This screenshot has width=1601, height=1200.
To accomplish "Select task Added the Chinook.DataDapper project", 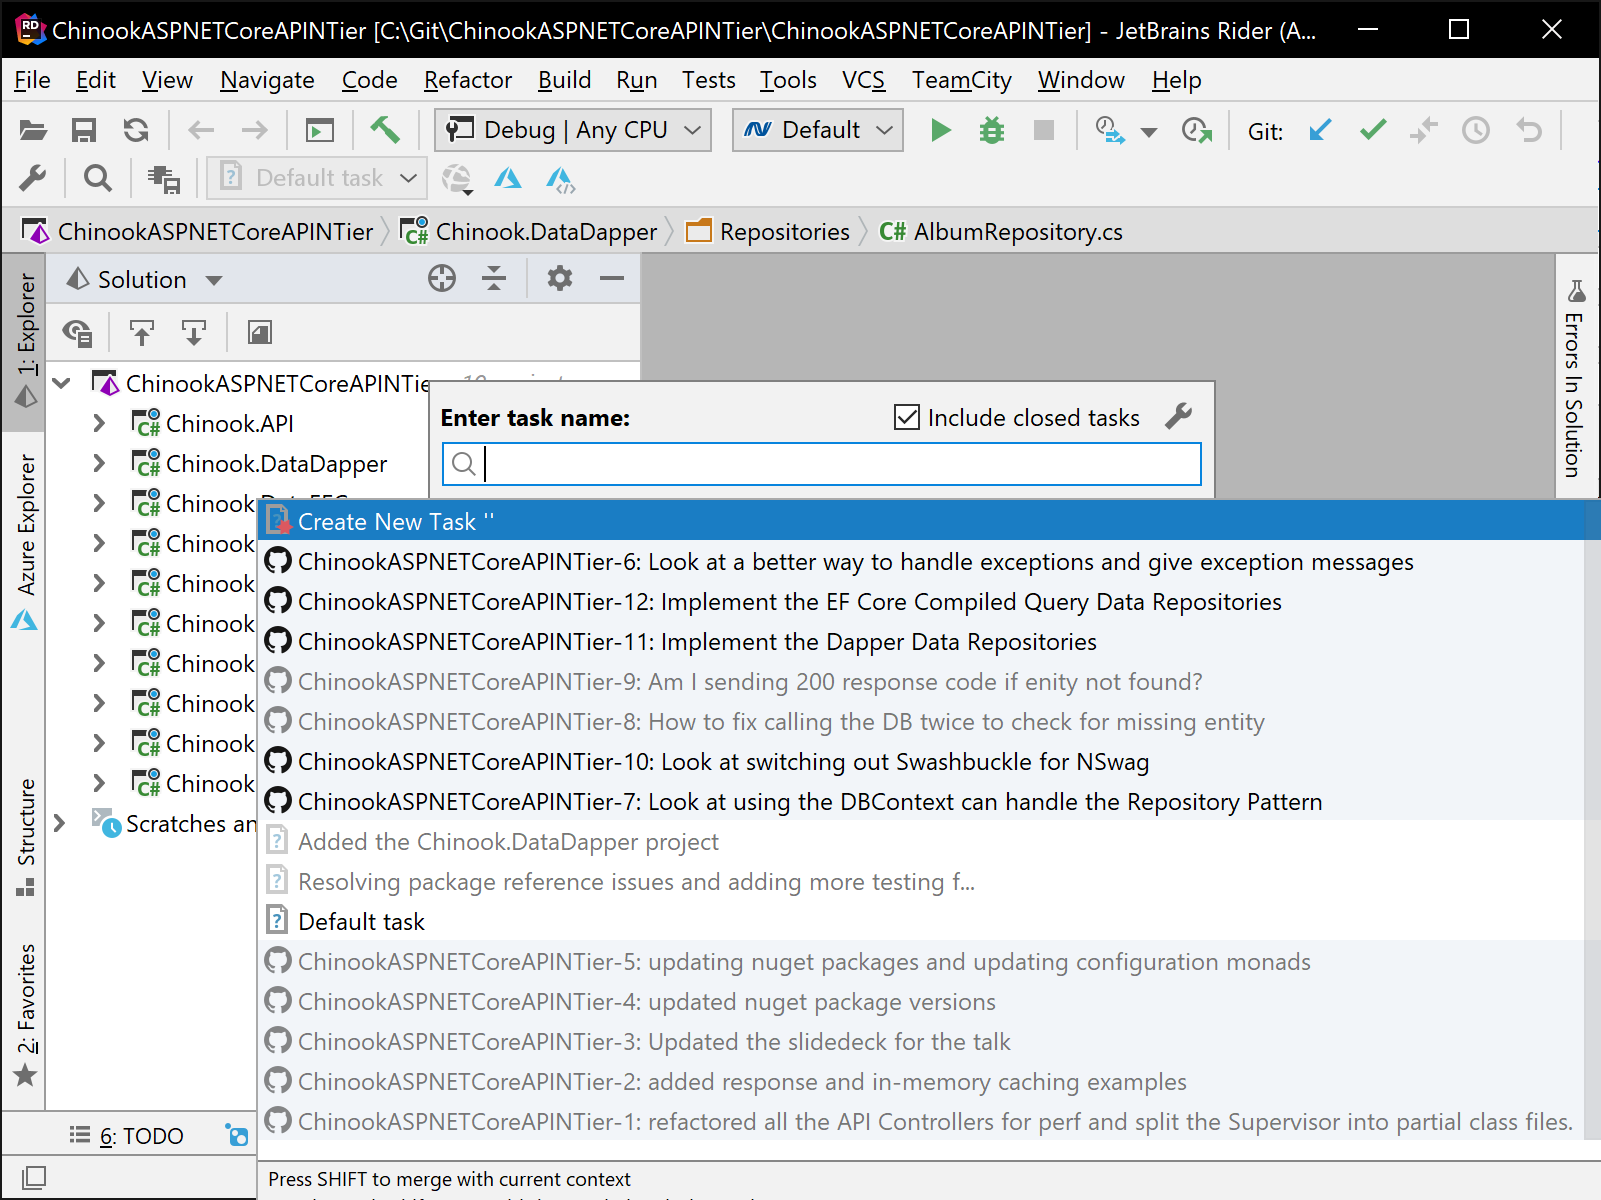I will [x=929, y=841].
